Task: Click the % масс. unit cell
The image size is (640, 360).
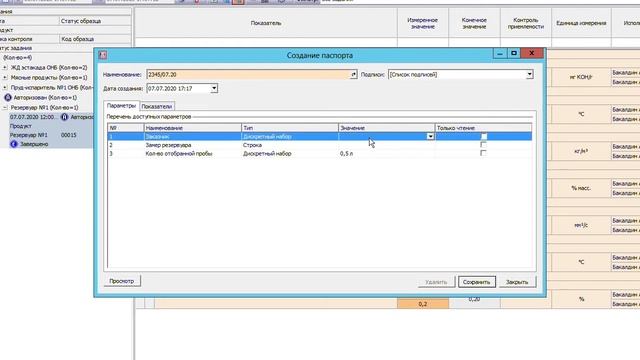Action: click(581, 188)
